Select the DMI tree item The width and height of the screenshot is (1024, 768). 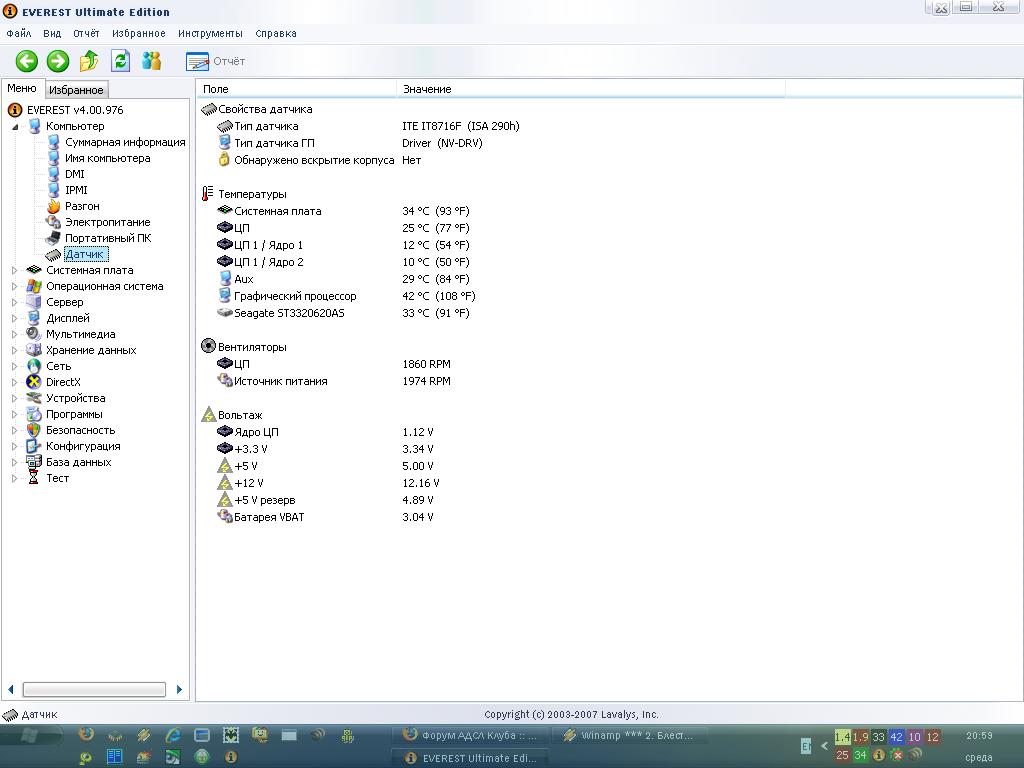click(74, 174)
